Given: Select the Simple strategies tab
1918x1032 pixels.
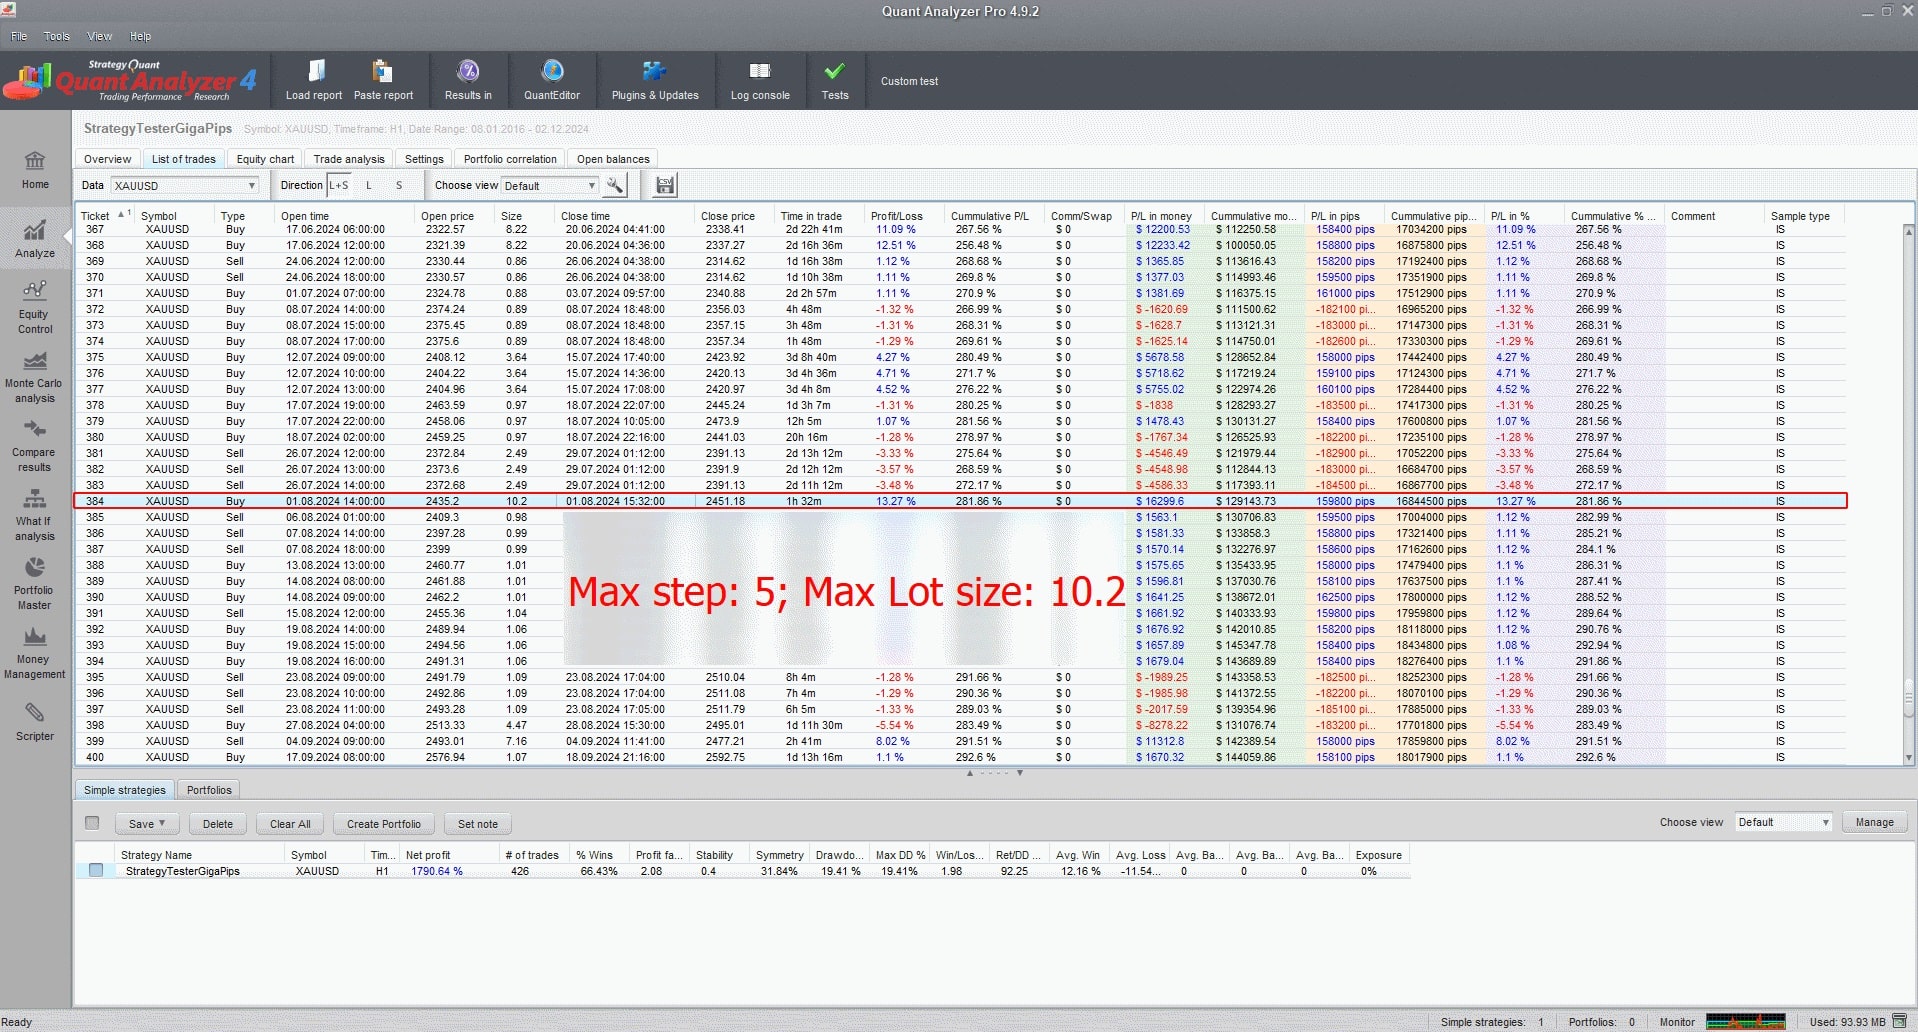Looking at the screenshot, I should [x=125, y=790].
